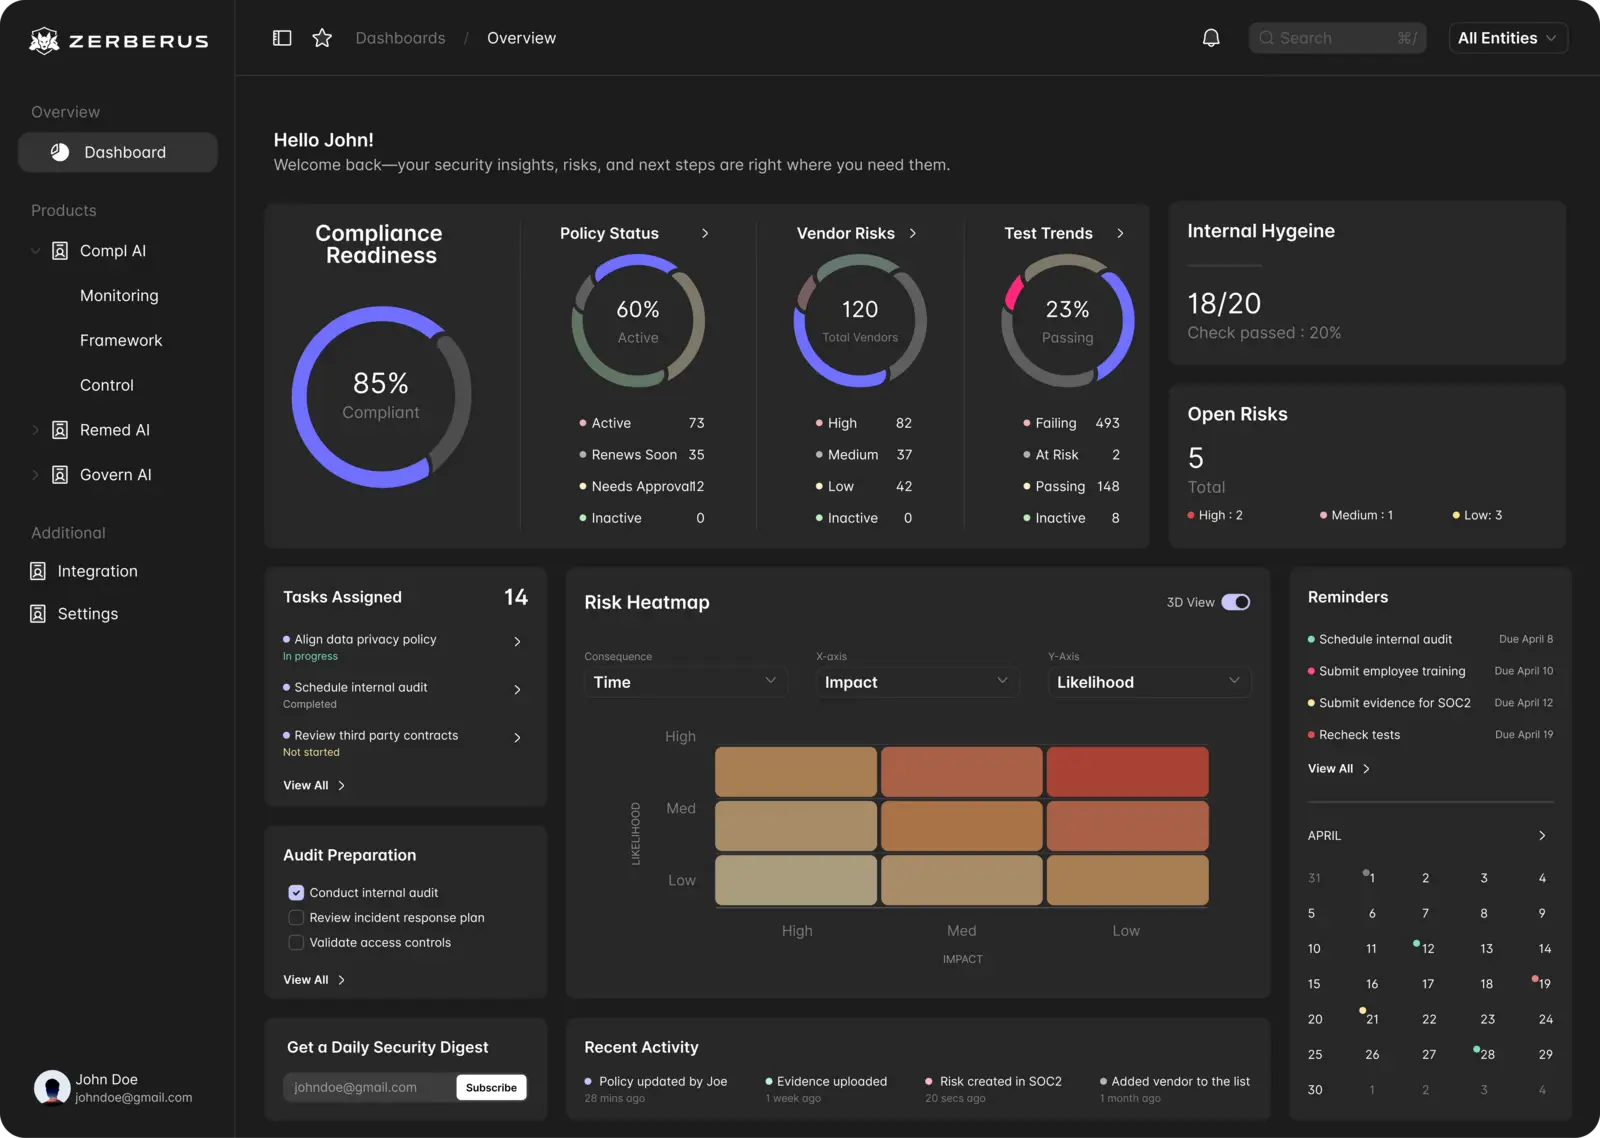This screenshot has width=1600, height=1138.
Task: Go to Dashboards breadcrumb
Action: click(400, 38)
